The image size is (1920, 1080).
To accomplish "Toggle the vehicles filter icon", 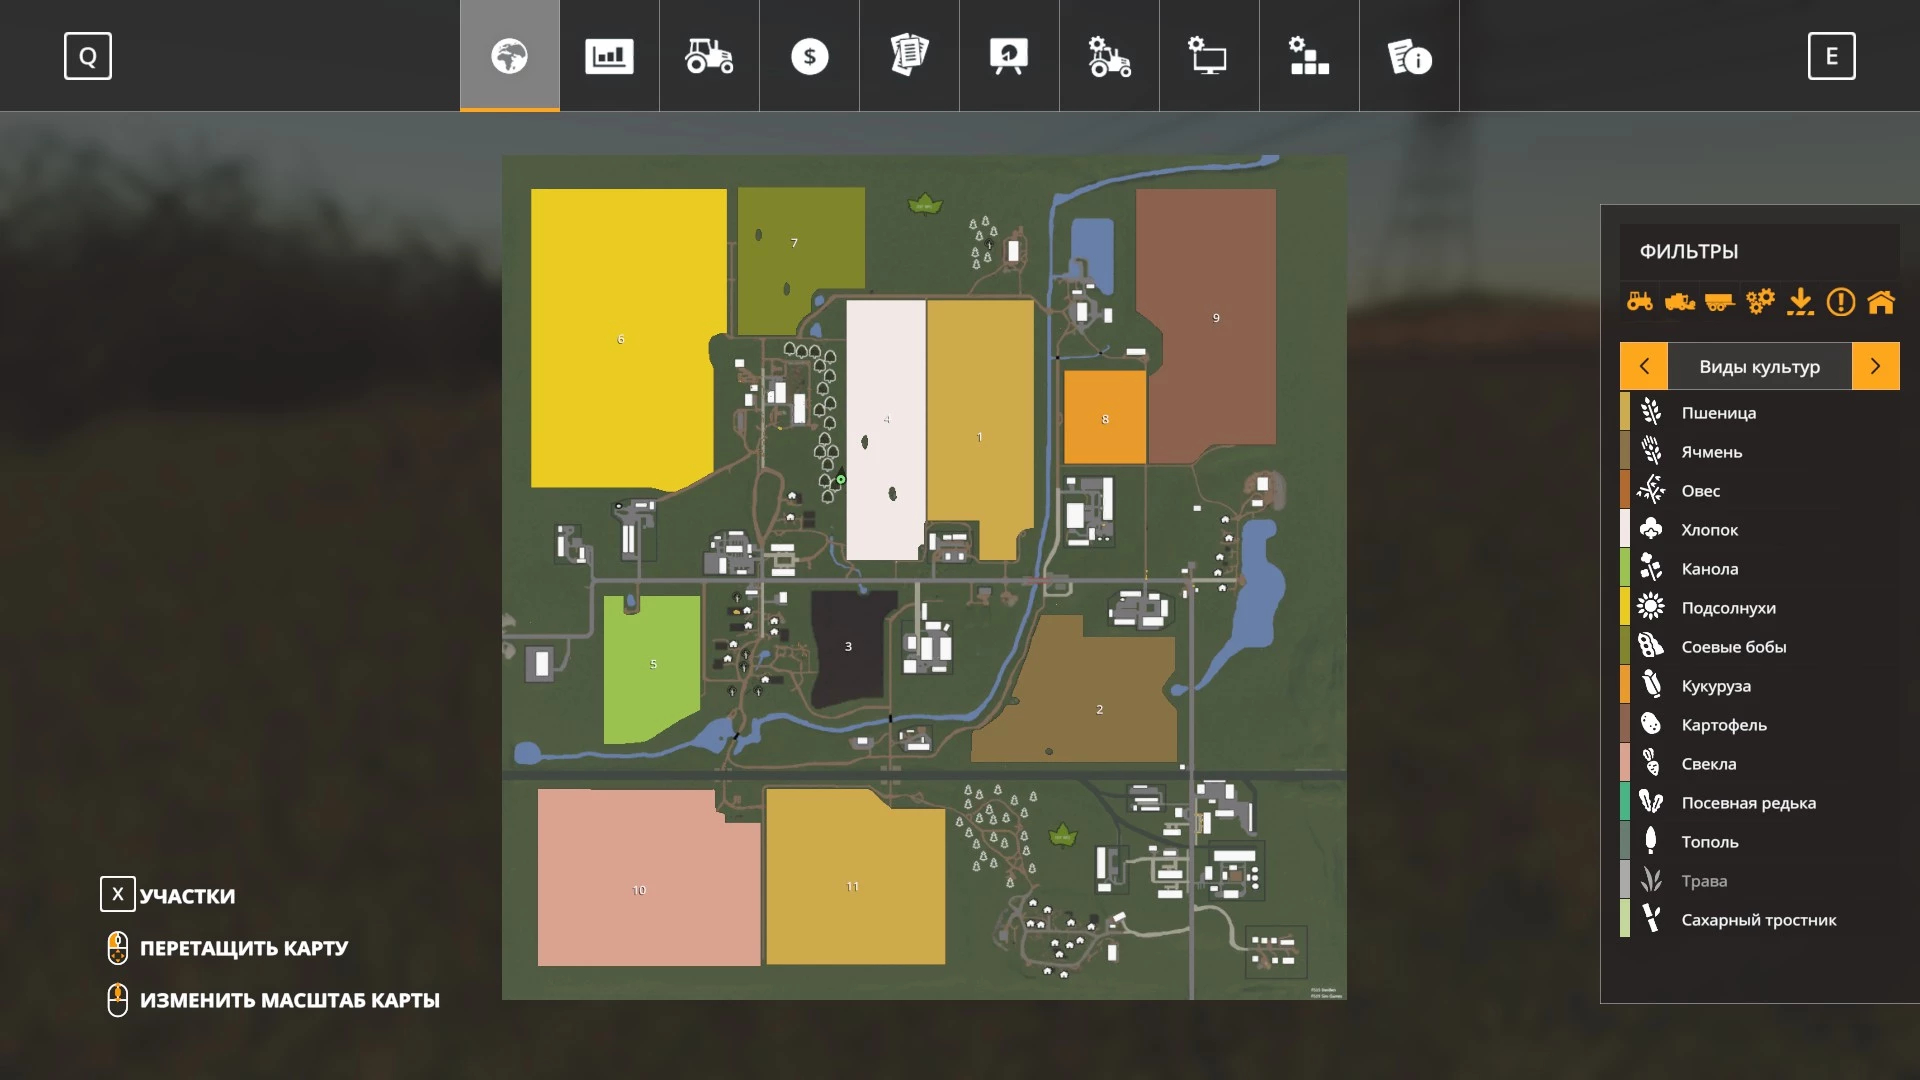I will point(1640,301).
